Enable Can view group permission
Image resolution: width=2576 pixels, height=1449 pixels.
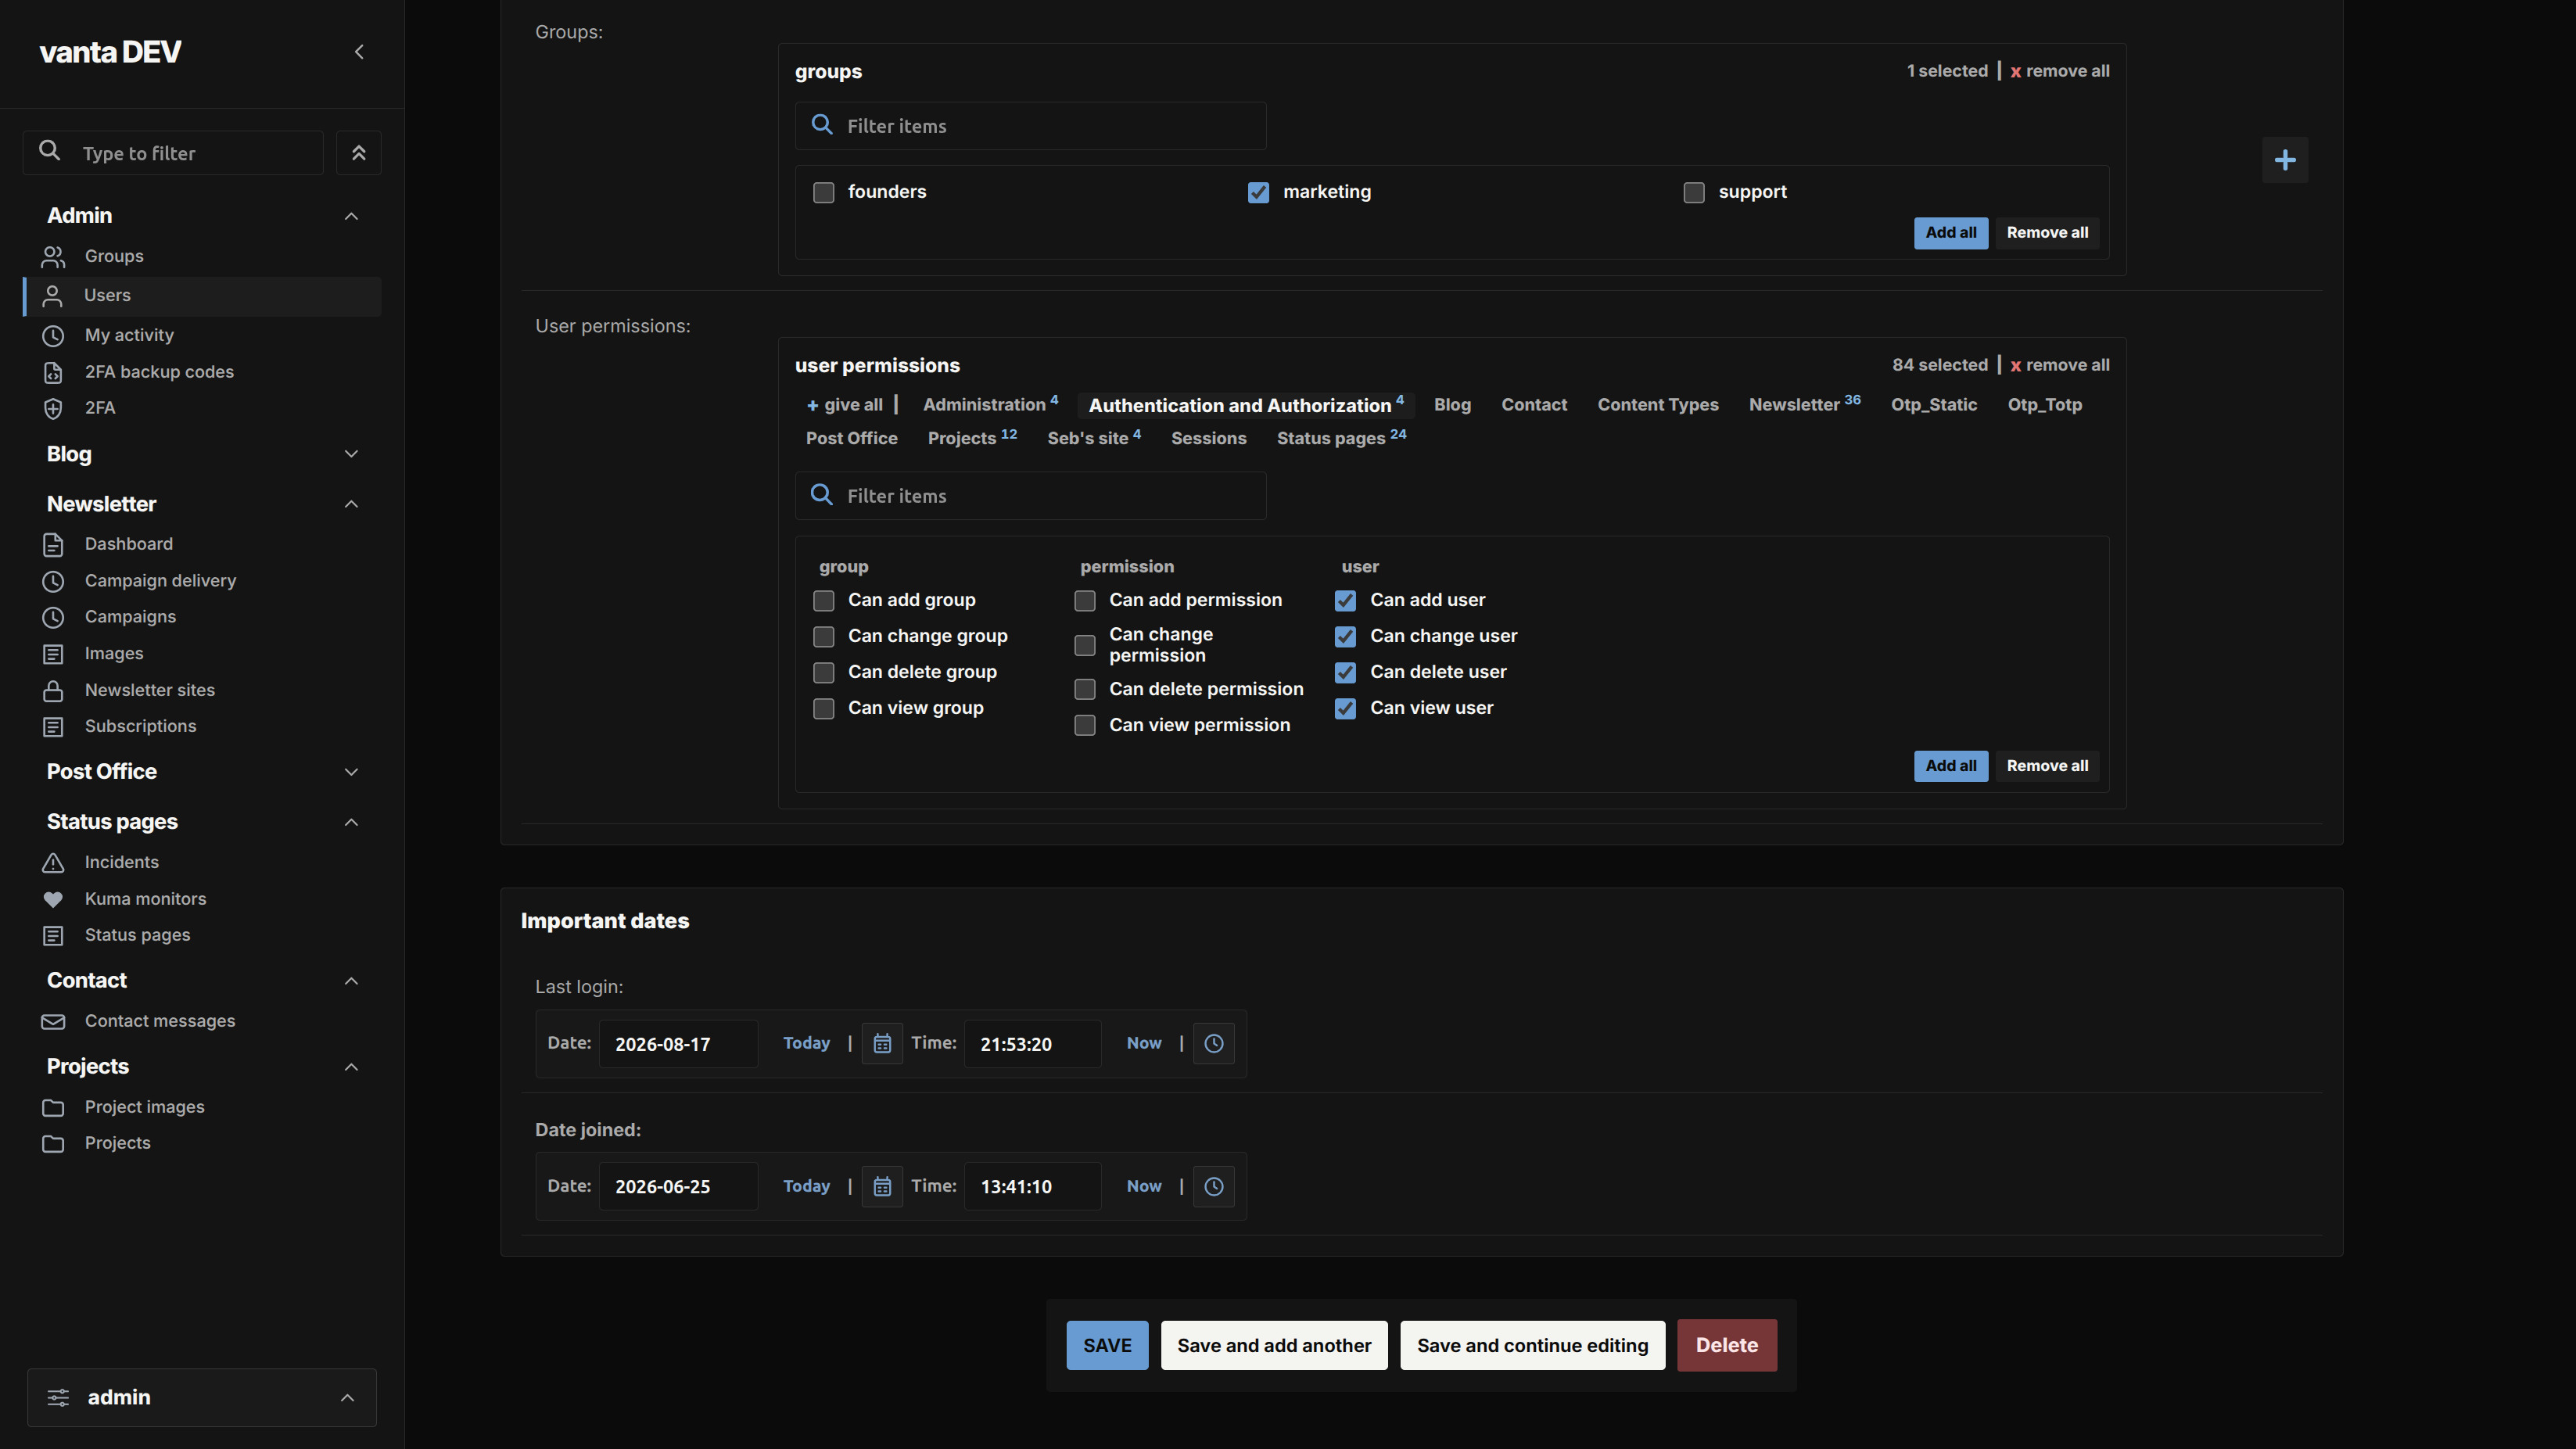click(823, 708)
